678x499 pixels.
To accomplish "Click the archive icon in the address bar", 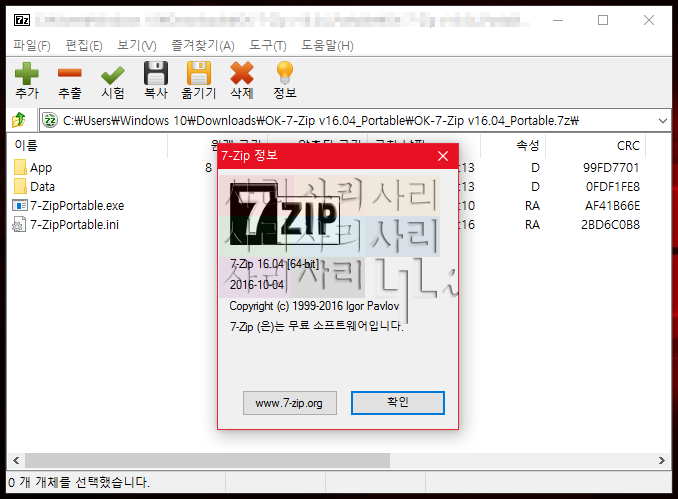I will pos(50,120).
